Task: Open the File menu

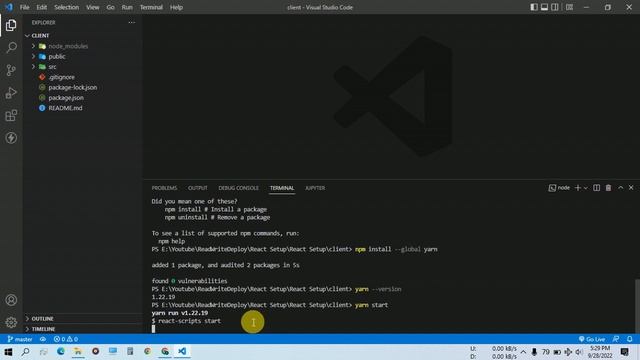Action: click(x=24, y=7)
